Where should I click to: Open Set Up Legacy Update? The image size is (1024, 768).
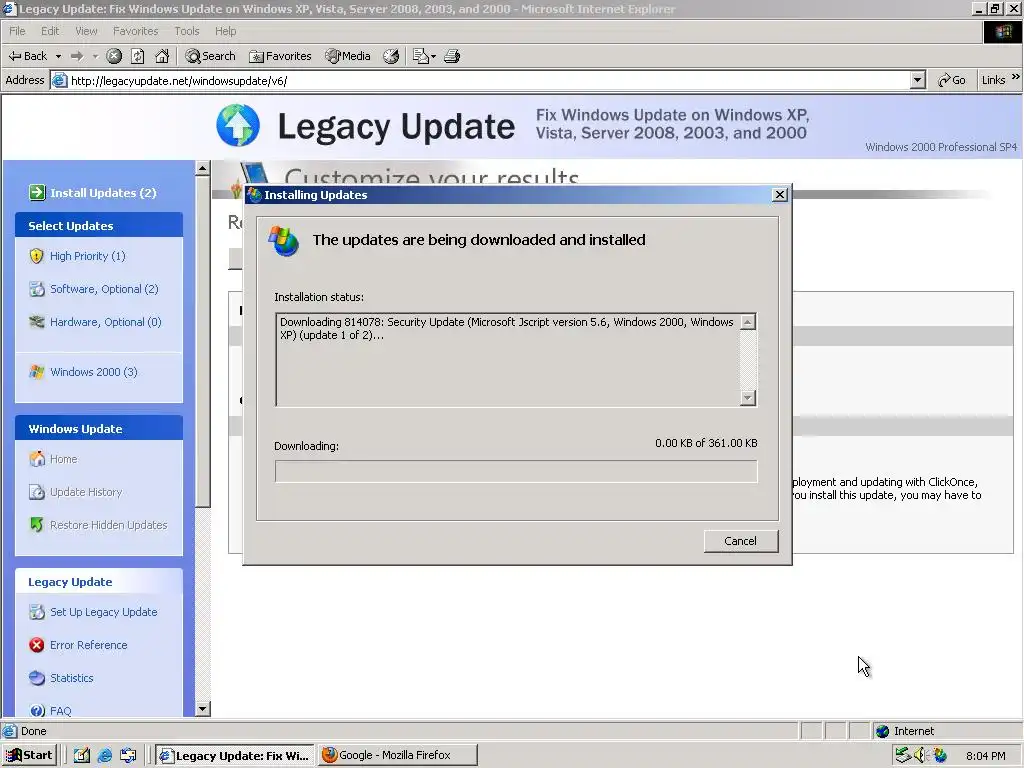point(104,612)
